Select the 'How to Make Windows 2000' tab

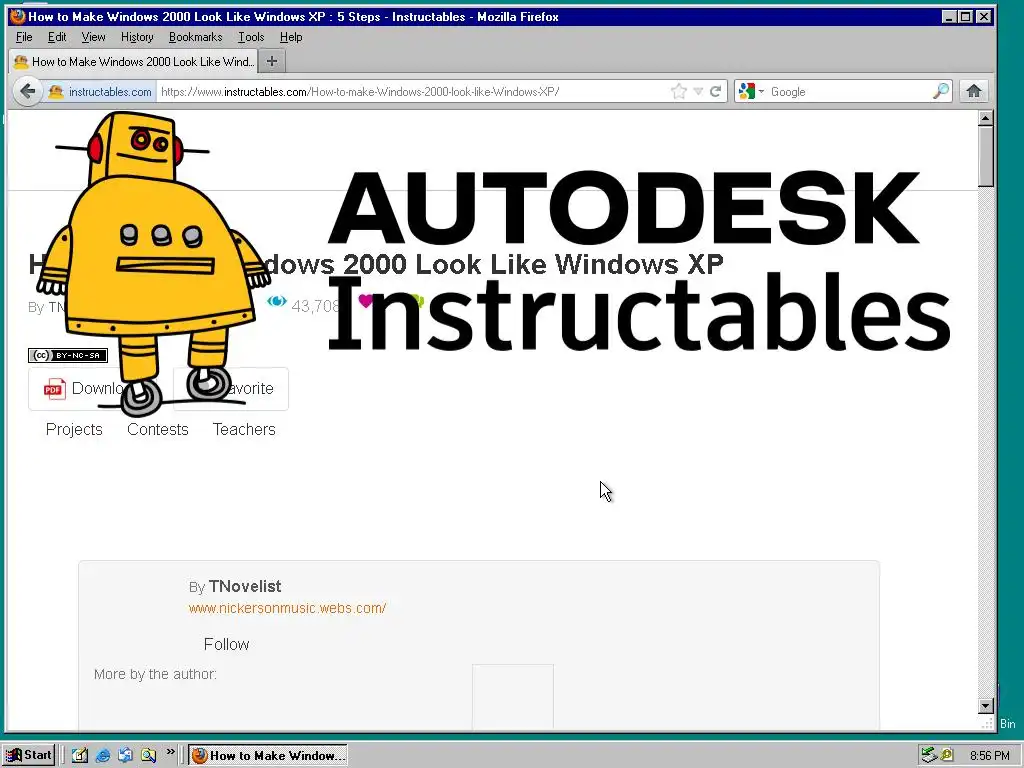pos(133,61)
